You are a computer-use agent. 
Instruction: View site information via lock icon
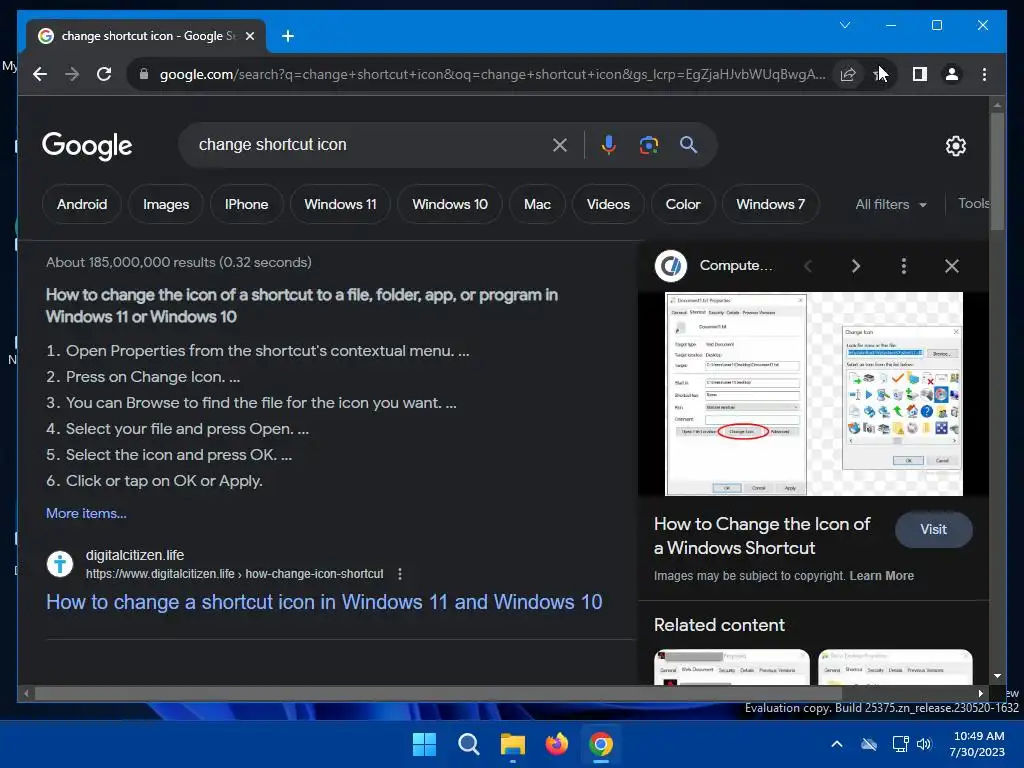144,74
